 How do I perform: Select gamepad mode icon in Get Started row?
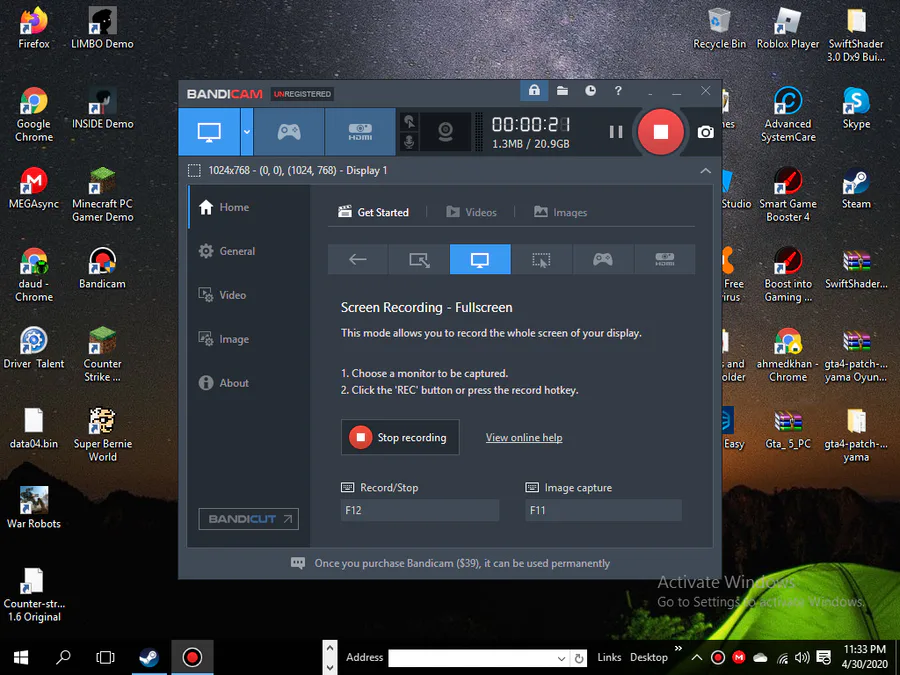[x=603, y=259]
